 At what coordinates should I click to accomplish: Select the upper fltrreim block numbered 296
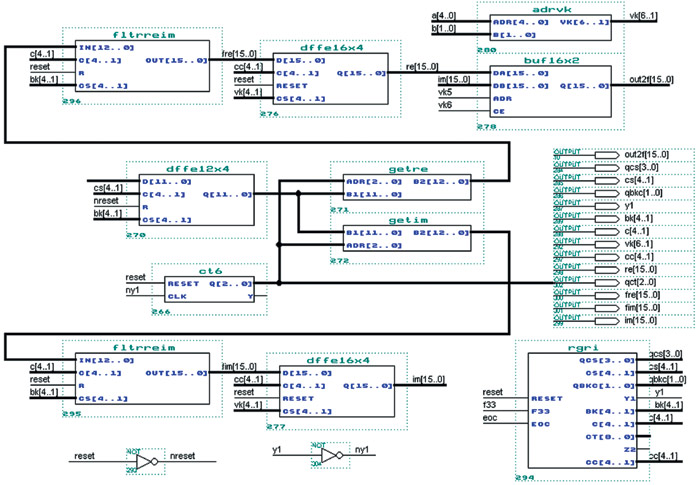point(142,66)
